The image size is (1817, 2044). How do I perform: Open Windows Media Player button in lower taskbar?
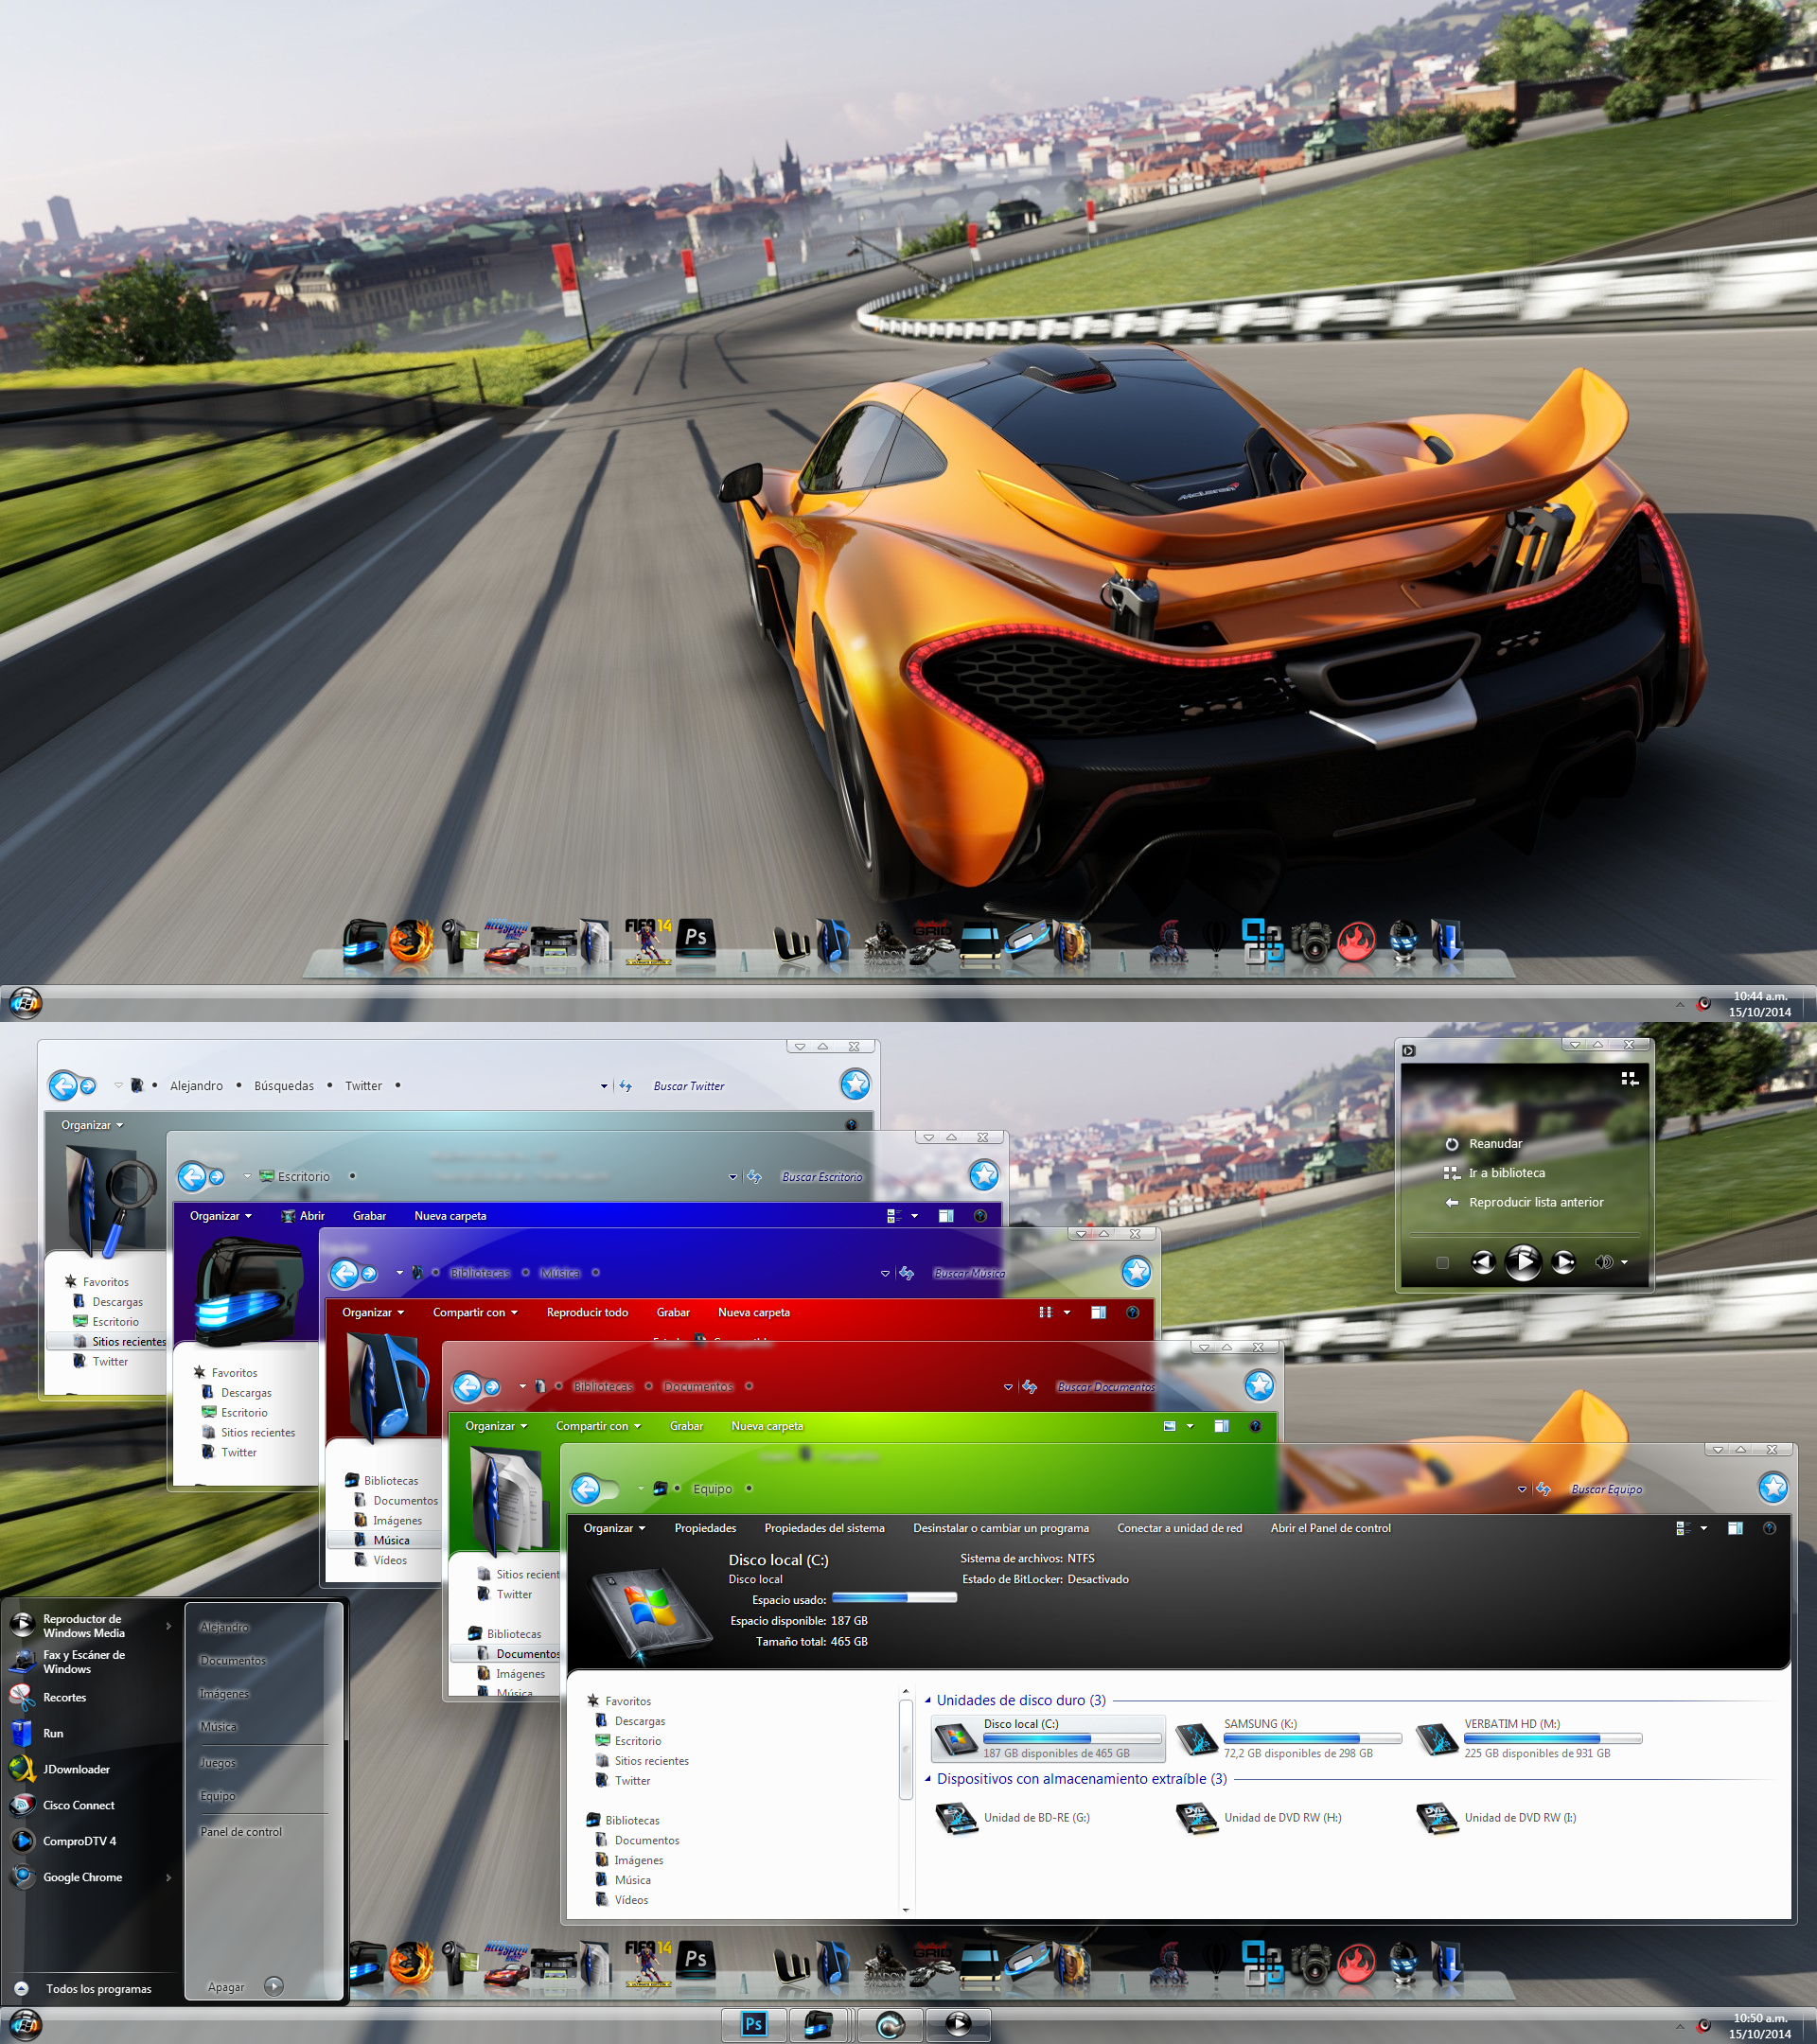(x=958, y=2024)
